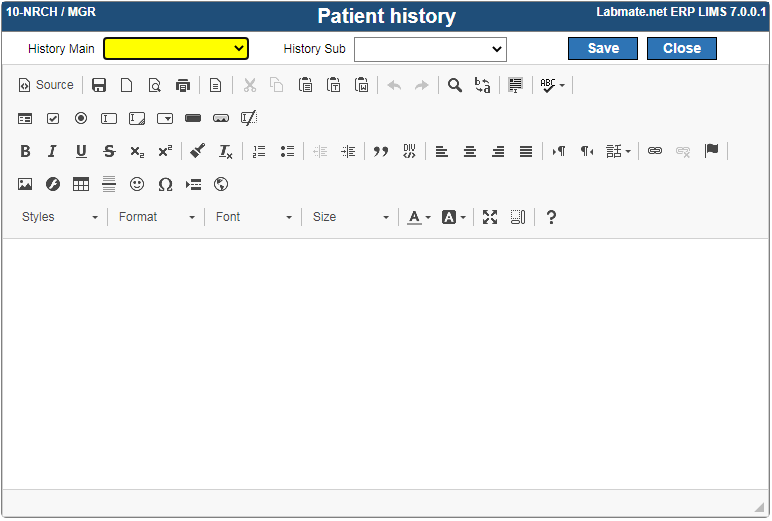Open the text color picker
This screenshot has width=772, height=521.
[x=418, y=217]
